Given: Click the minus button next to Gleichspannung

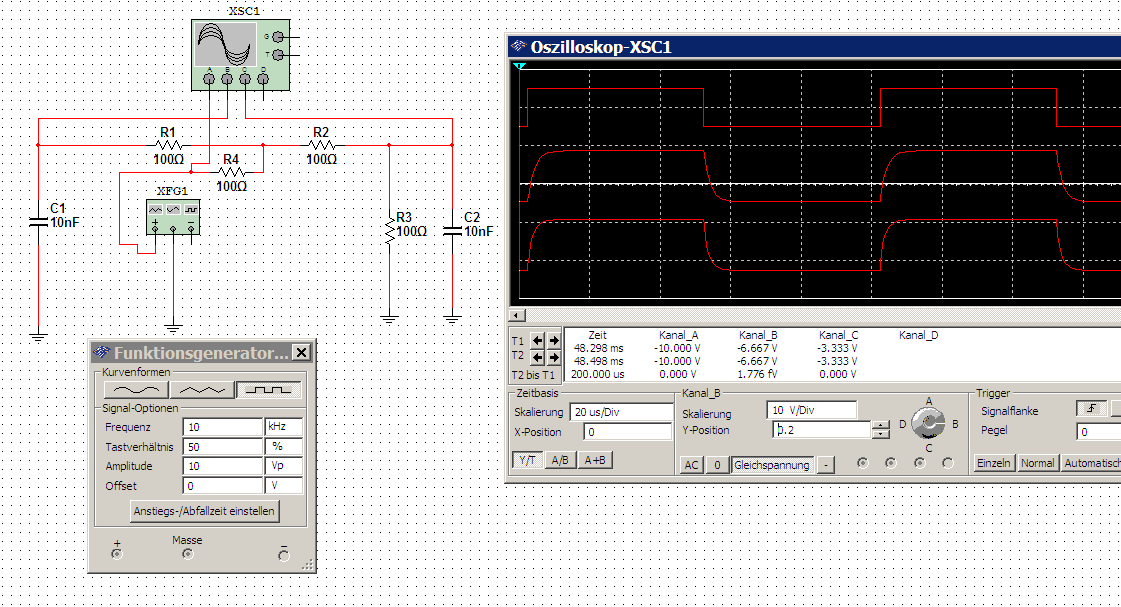Looking at the screenshot, I should pyautogui.click(x=826, y=465).
